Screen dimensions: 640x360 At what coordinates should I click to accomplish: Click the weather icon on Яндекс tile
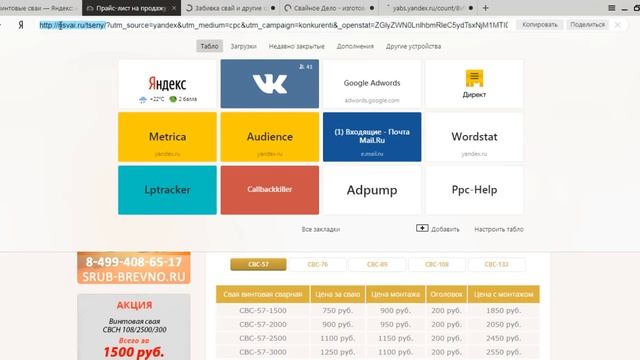pyautogui.click(x=142, y=100)
